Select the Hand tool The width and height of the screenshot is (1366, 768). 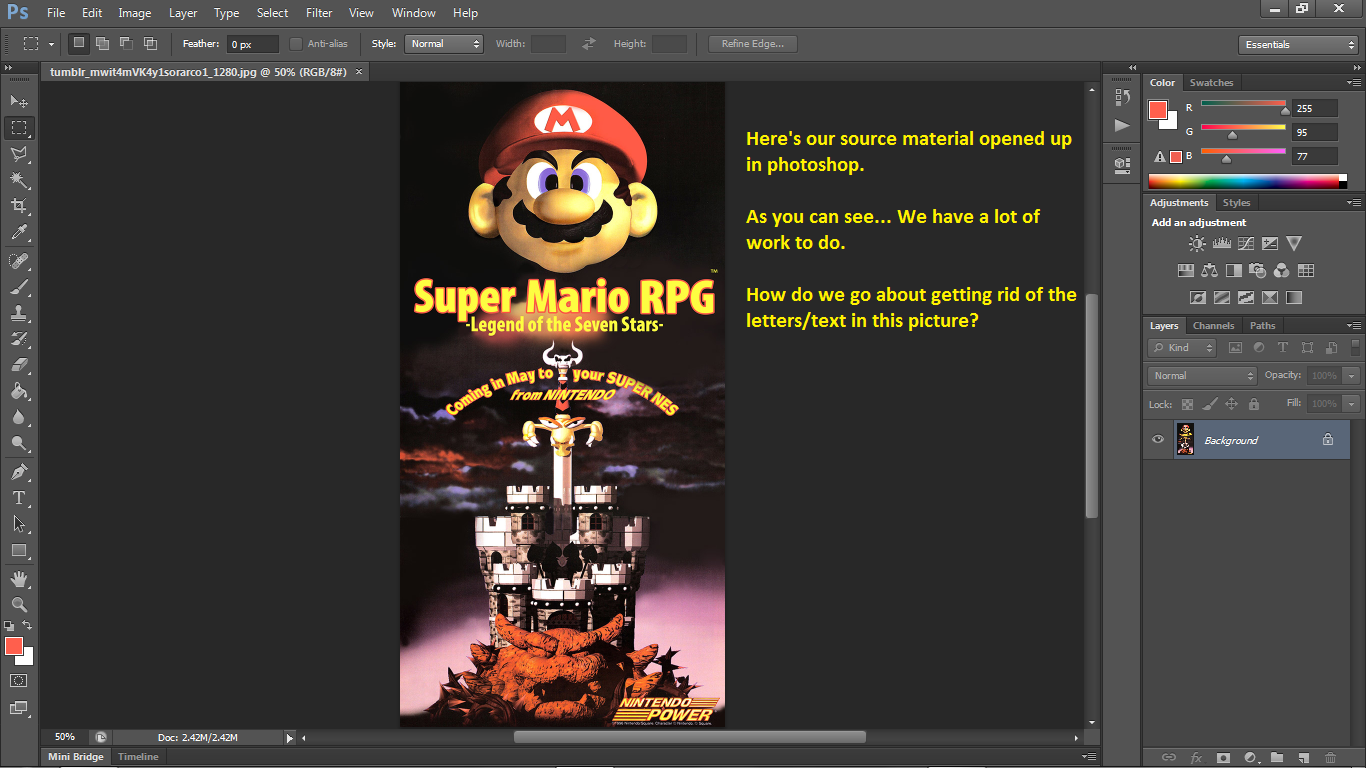19,579
